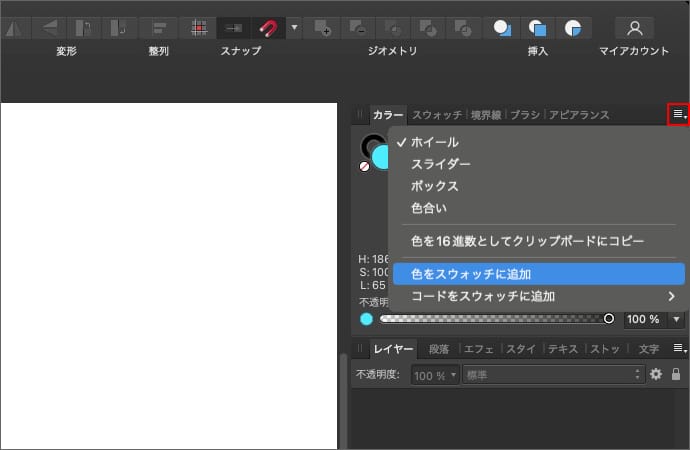This screenshot has height=450, width=690.
Task: Click the color opacity slider handle
Action: tap(609, 319)
